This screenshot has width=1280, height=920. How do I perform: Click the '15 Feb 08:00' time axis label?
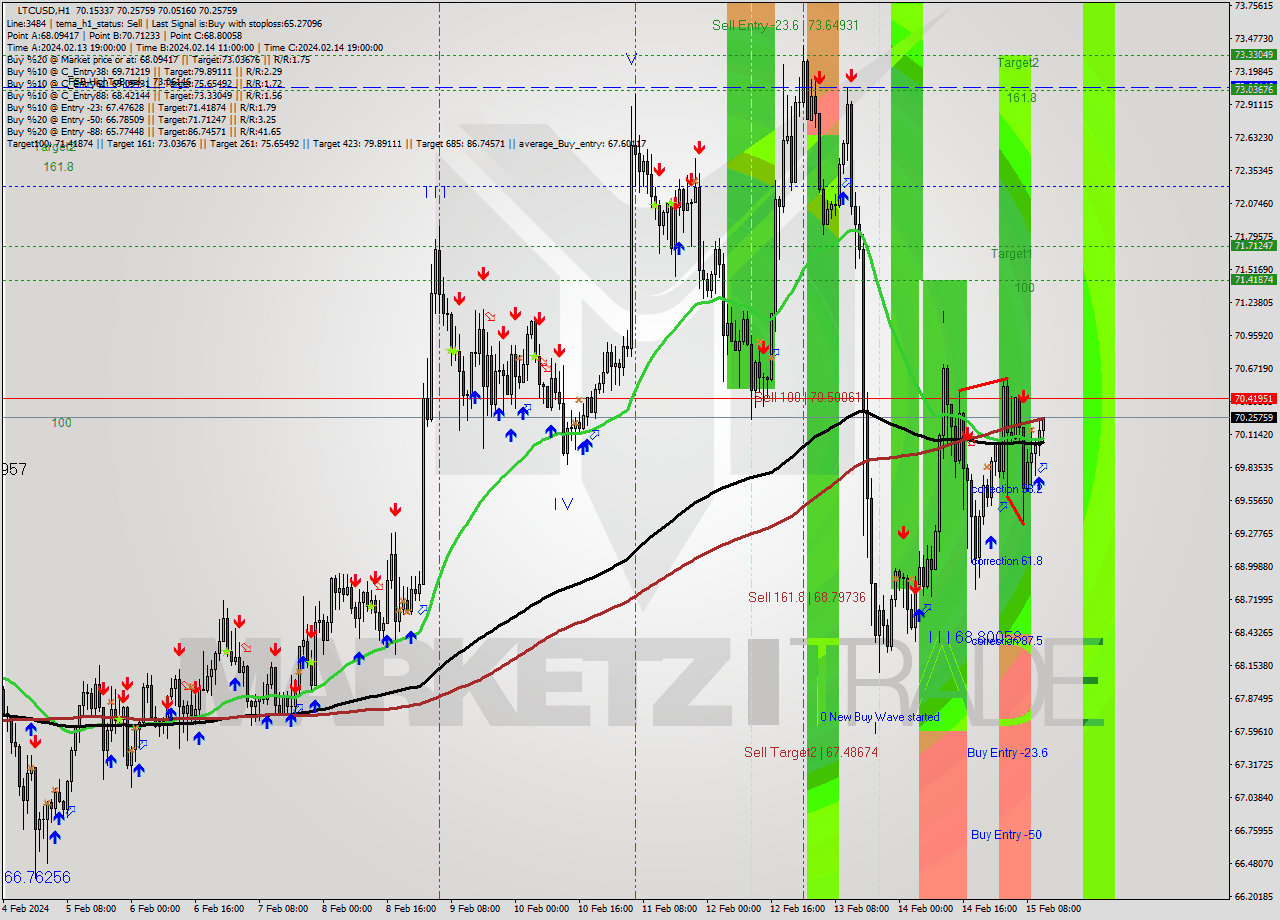coord(1053,910)
